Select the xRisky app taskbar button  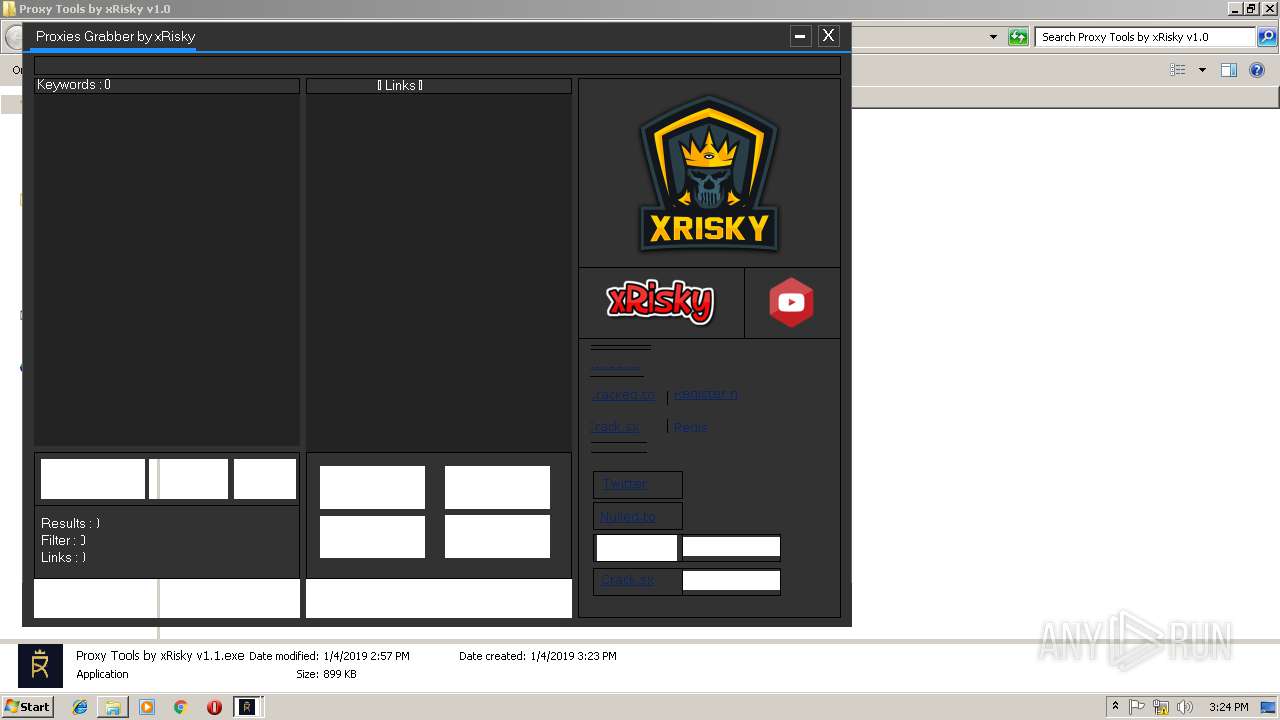tap(247, 707)
